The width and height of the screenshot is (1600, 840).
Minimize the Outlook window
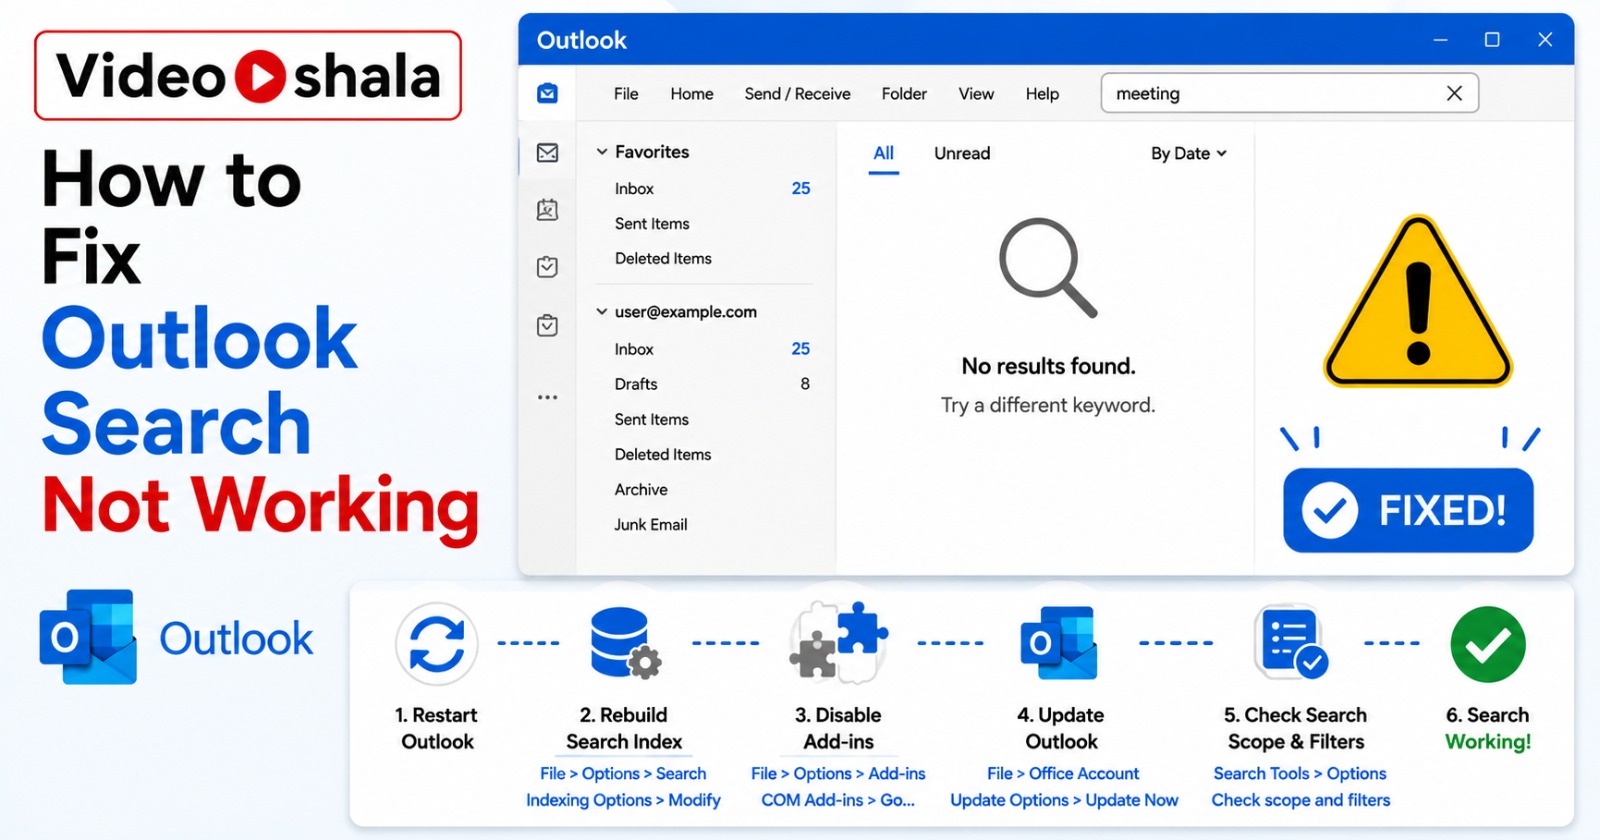[1440, 40]
